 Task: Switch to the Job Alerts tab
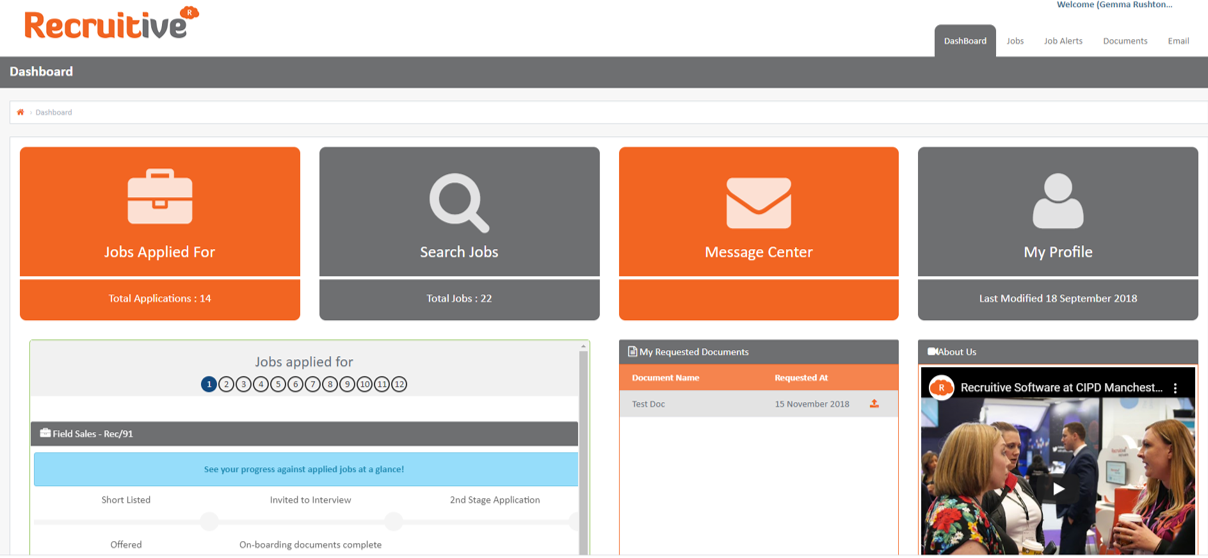(x=1063, y=41)
